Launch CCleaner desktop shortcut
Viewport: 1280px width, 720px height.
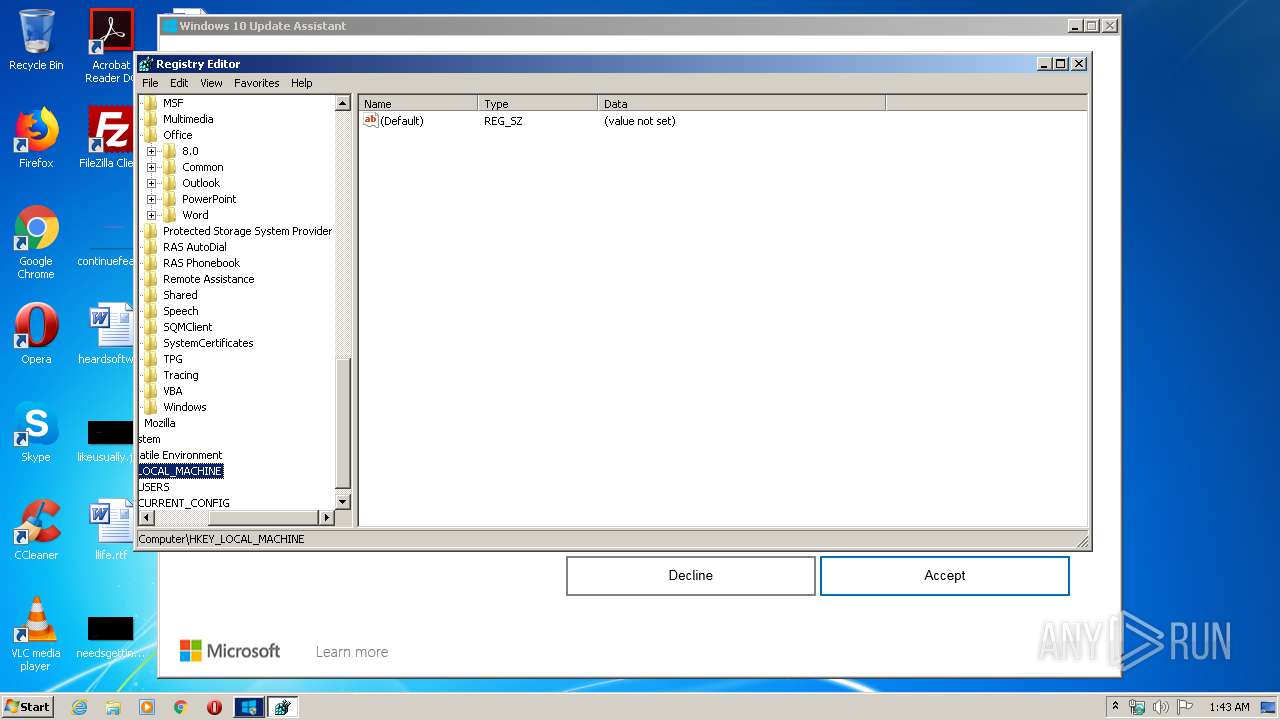click(x=36, y=530)
